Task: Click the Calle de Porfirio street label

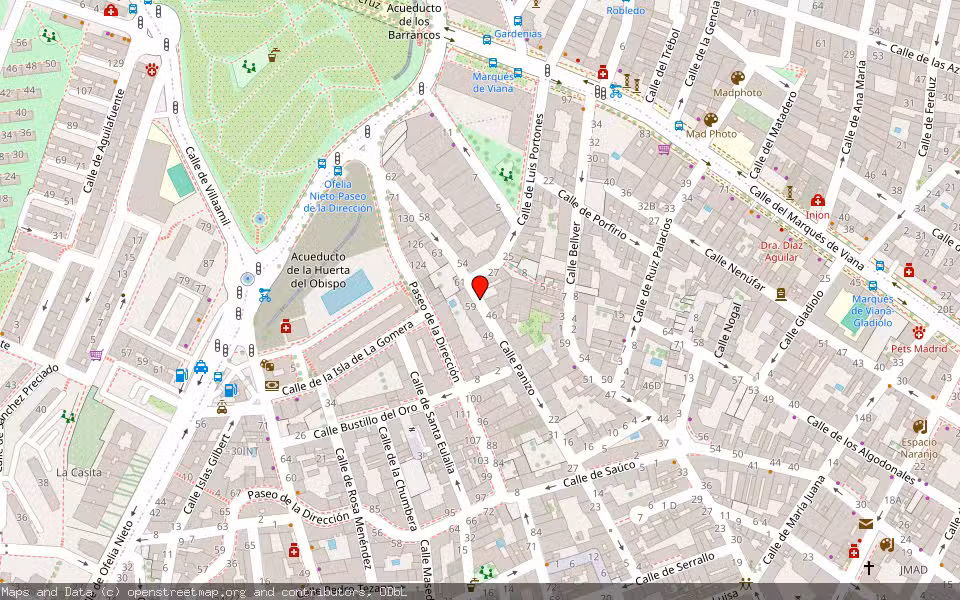Action: coord(592,216)
